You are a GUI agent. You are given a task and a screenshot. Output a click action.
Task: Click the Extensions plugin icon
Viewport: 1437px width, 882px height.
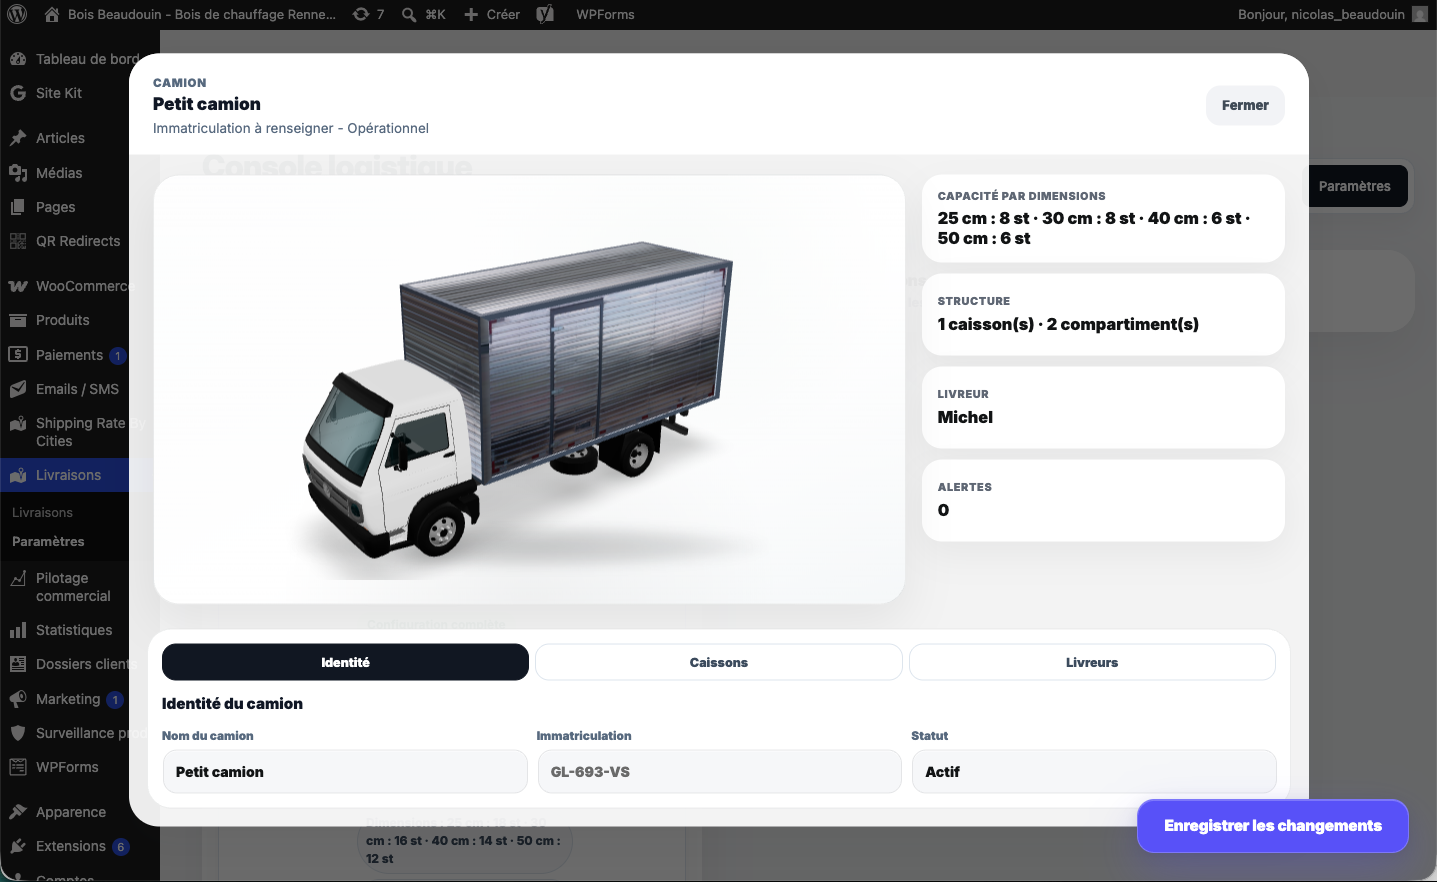coord(18,846)
